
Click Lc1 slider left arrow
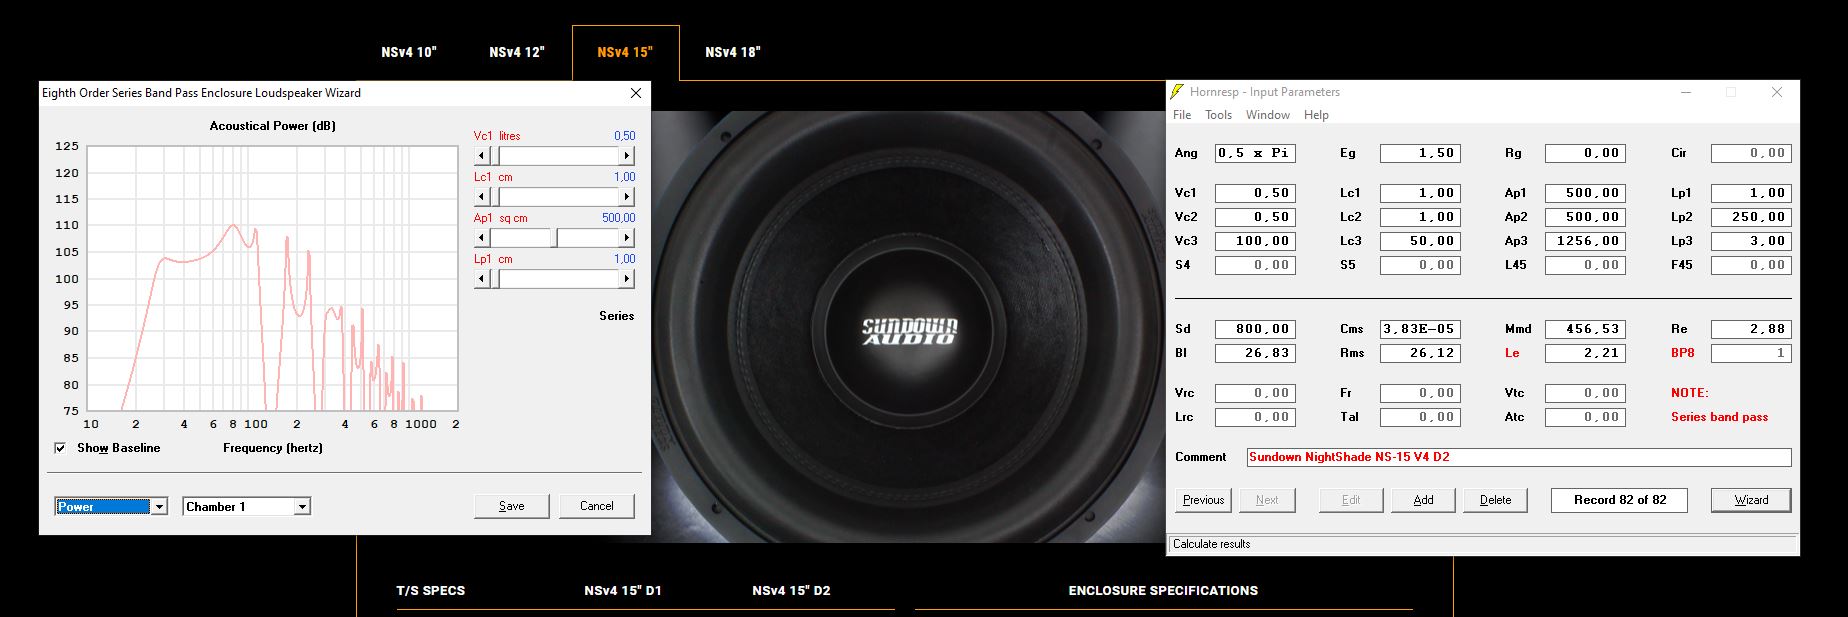[x=482, y=197]
